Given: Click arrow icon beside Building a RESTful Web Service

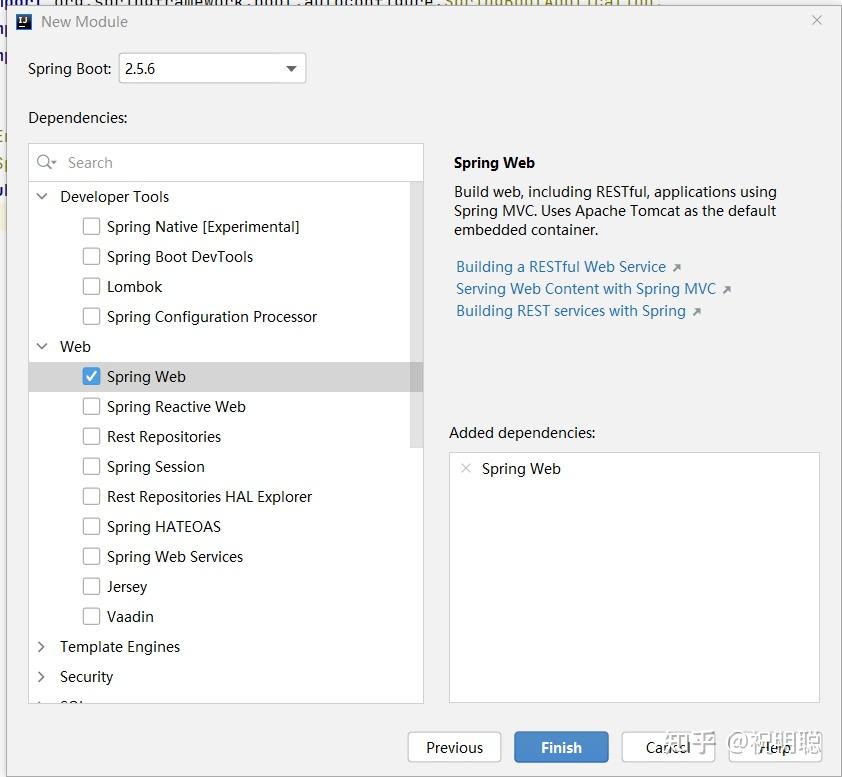Looking at the screenshot, I should 677,268.
